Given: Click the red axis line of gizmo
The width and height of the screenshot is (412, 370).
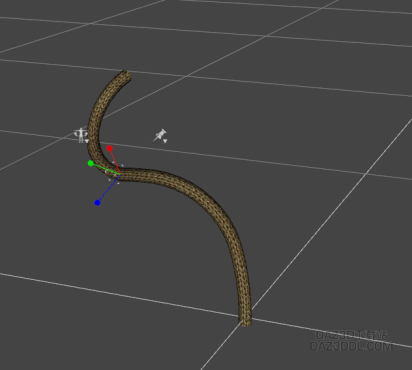Looking at the screenshot, I should 114,161.
